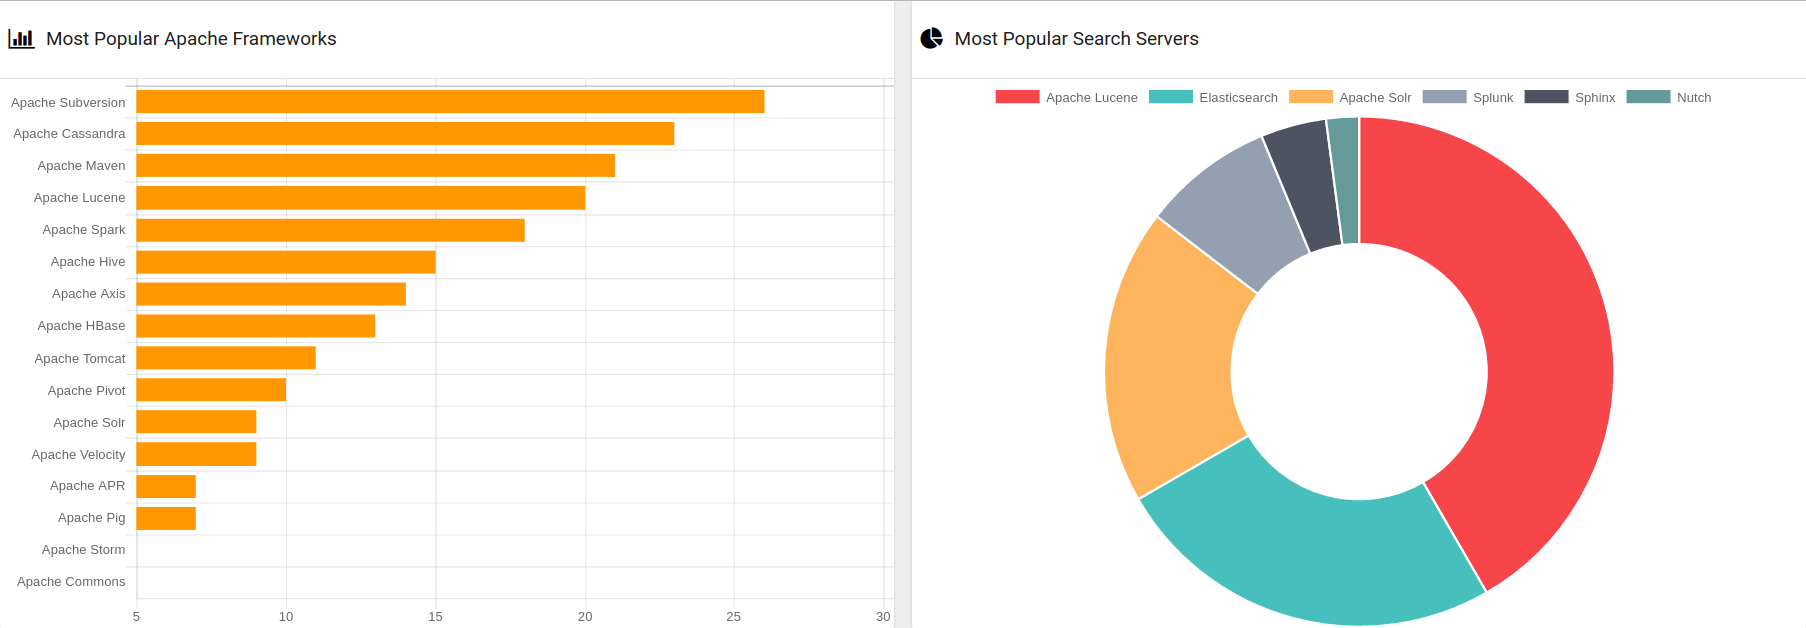Click the 'Elasticsearch' legend text
The image size is (1806, 628).
(1238, 98)
